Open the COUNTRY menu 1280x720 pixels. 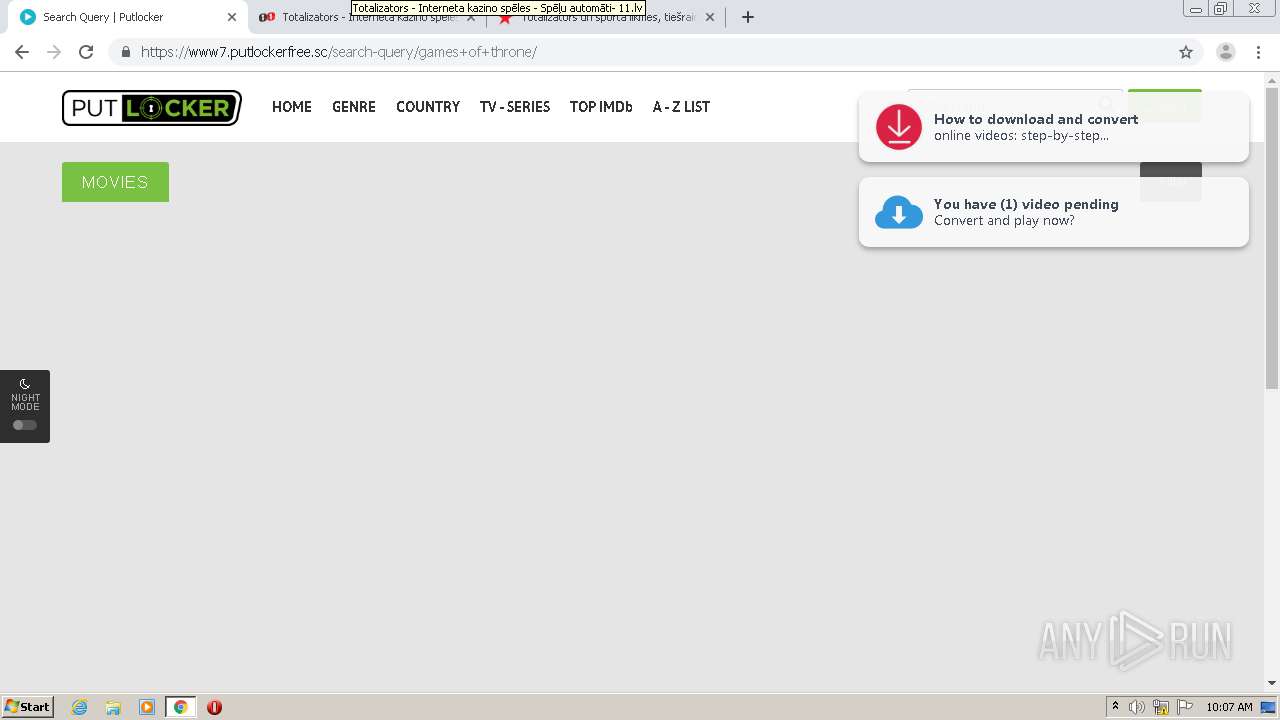(x=428, y=107)
